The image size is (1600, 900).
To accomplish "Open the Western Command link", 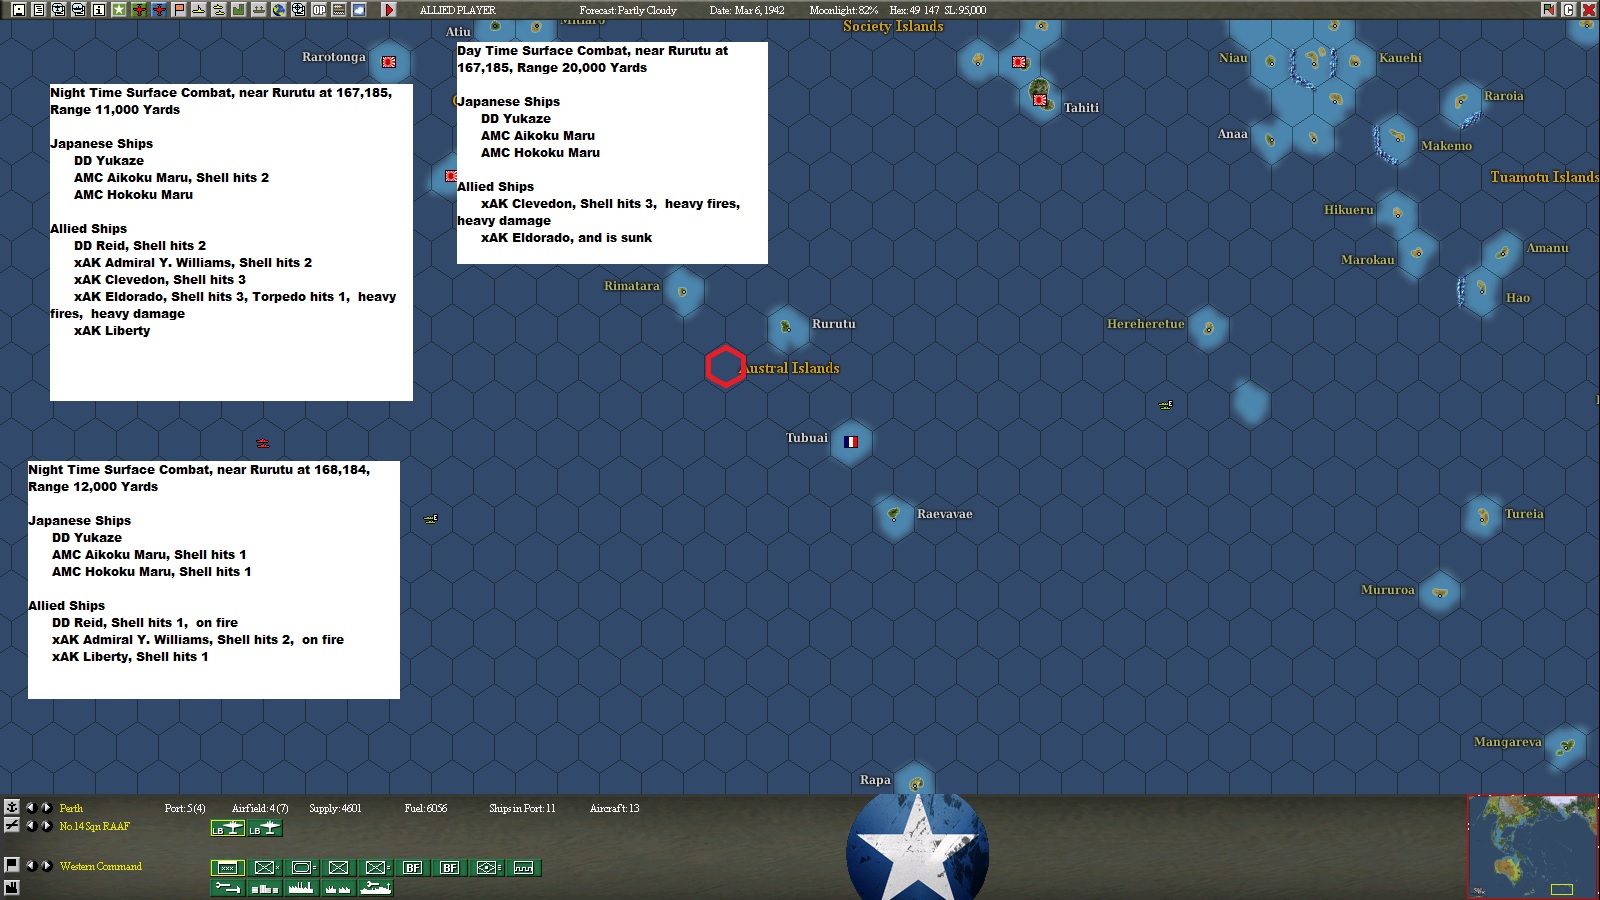I will [x=100, y=866].
